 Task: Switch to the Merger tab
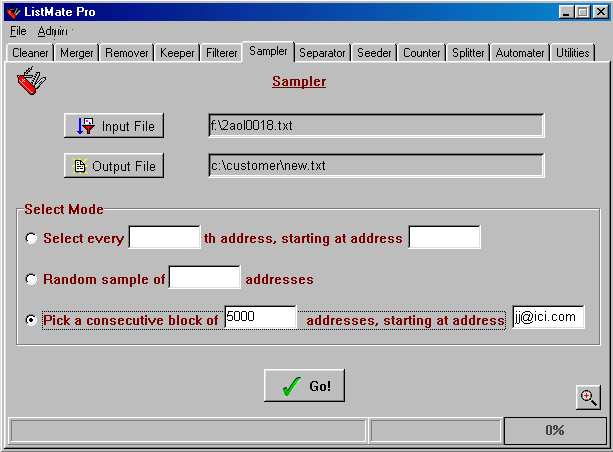tap(77, 53)
